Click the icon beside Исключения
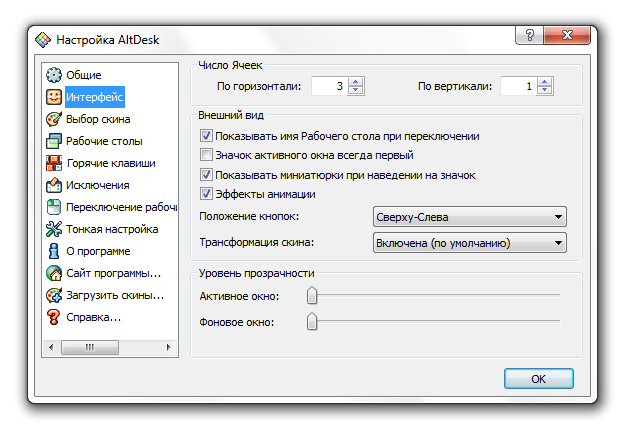The image size is (632, 433). (54, 185)
